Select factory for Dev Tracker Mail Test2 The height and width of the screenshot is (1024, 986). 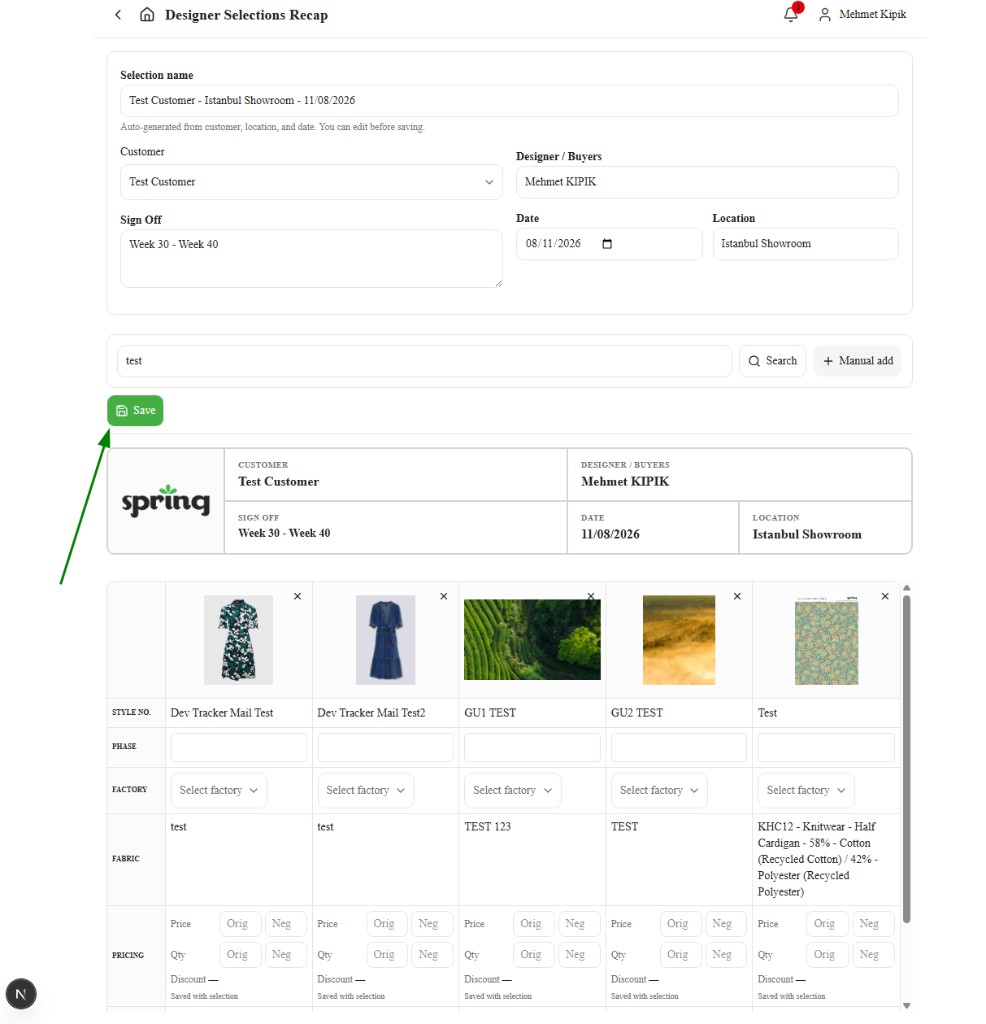(365, 790)
